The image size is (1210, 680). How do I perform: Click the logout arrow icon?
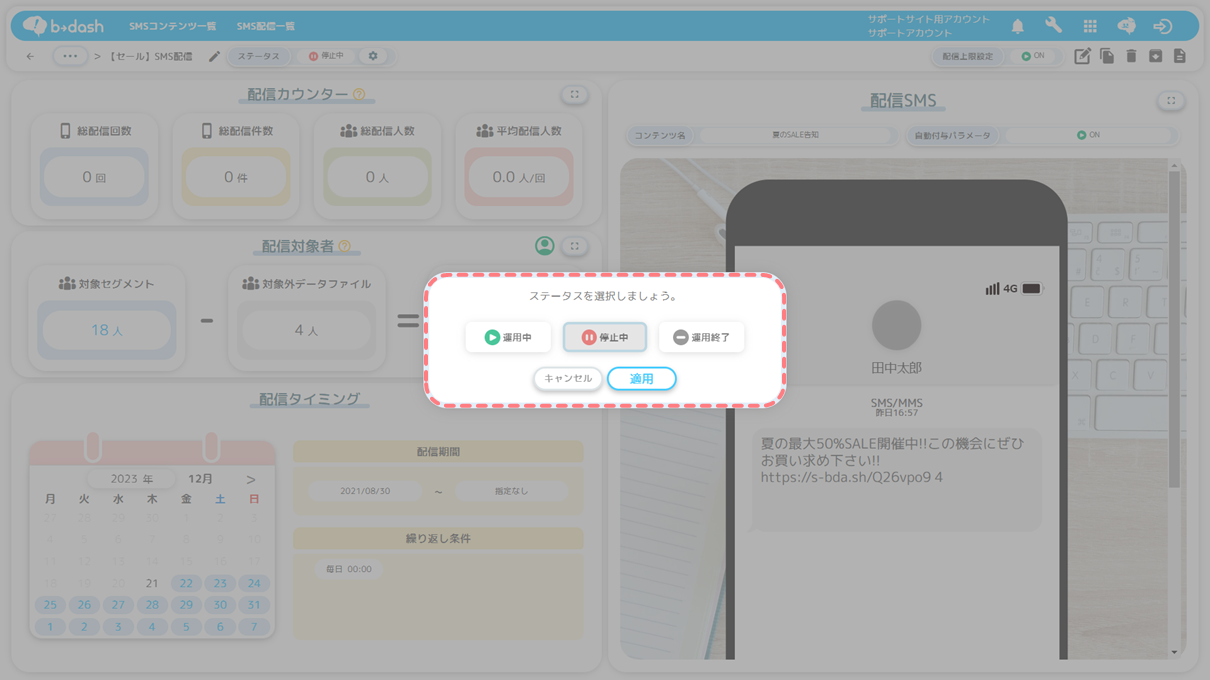[1162, 26]
